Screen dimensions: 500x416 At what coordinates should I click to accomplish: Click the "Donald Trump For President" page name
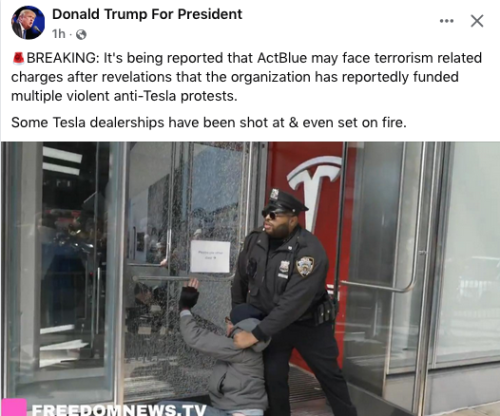[x=147, y=14]
